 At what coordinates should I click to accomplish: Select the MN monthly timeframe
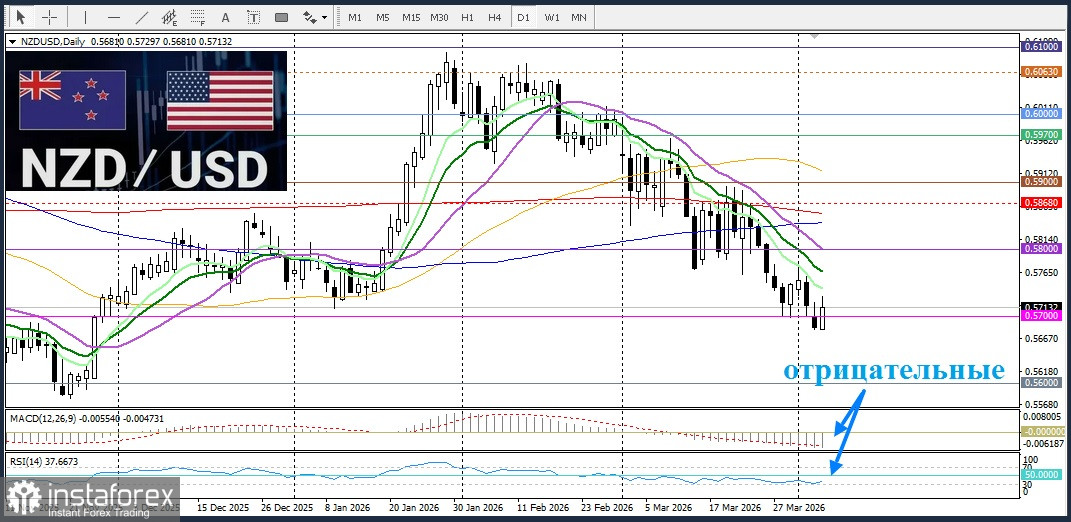(579, 17)
